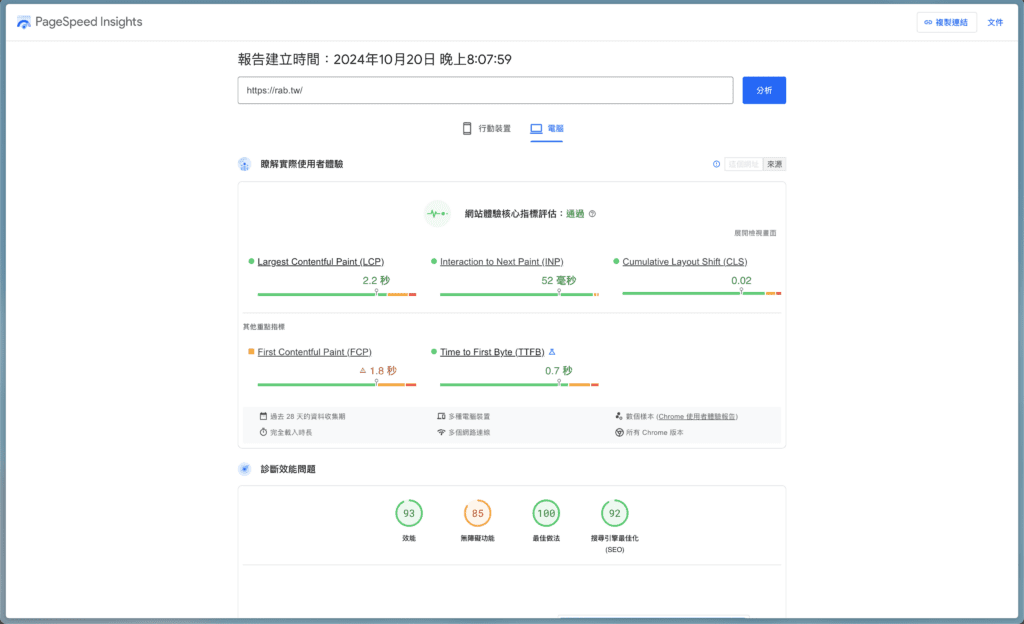Screen dimensions: 1024x624
Task: Select the 這個網址 toggle option
Action: click(x=744, y=163)
